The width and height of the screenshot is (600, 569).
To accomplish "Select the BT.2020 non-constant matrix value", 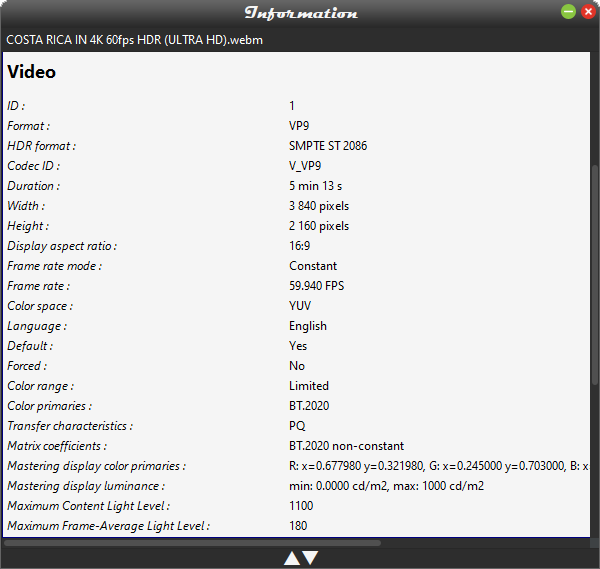I will click(346, 446).
